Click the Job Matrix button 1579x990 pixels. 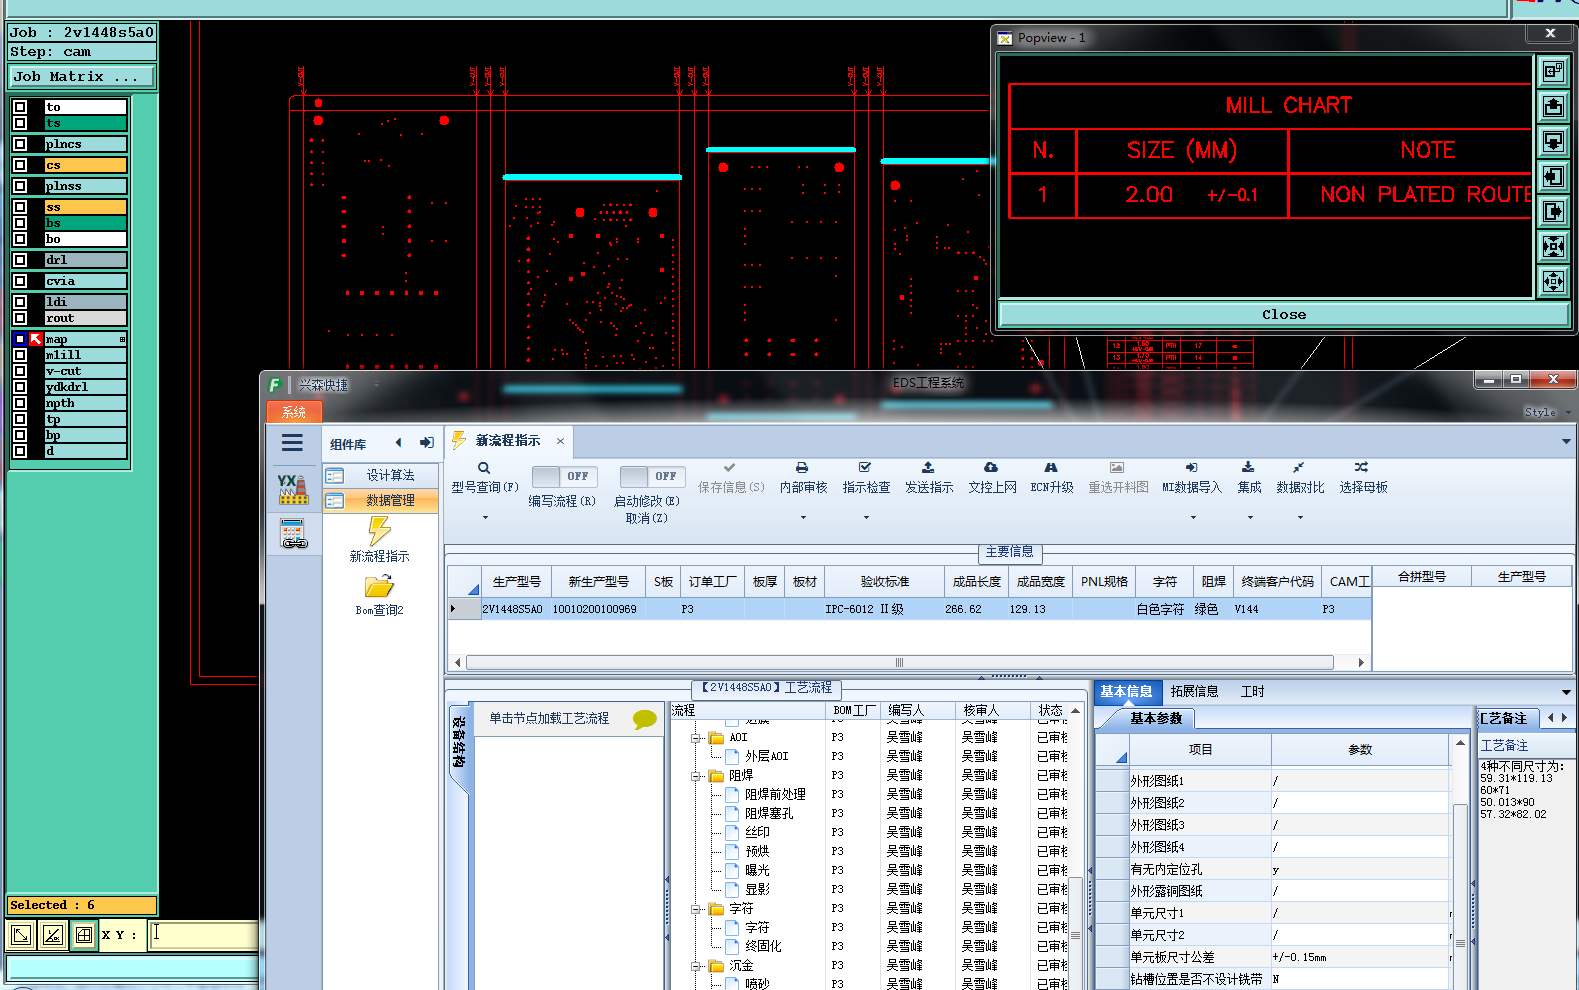click(82, 77)
